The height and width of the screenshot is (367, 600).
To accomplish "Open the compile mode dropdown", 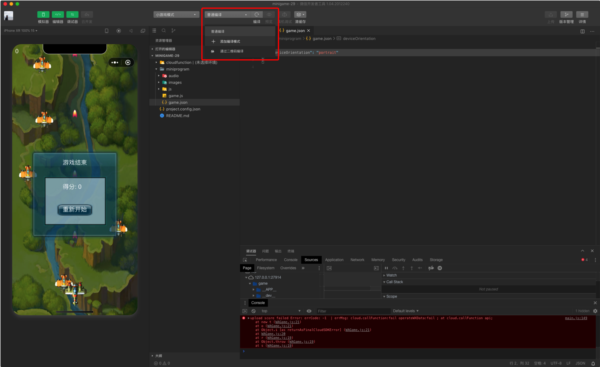I will coord(228,15).
